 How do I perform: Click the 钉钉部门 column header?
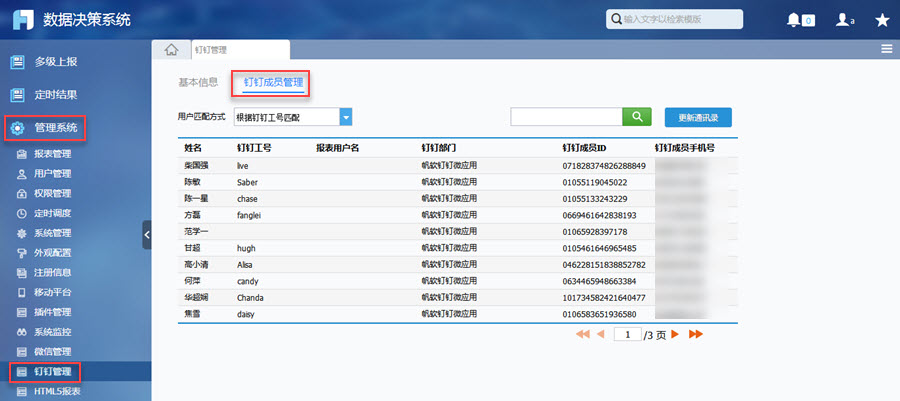coord(439,148)
